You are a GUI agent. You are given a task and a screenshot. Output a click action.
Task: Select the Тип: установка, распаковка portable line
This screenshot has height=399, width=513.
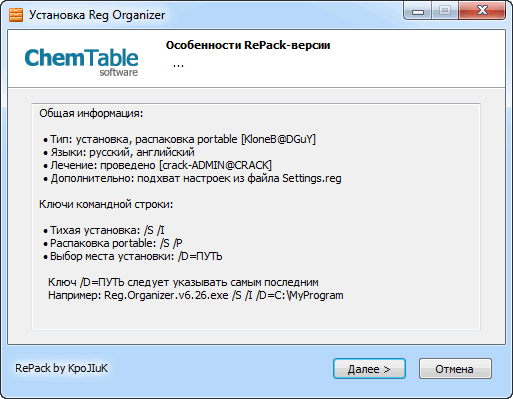[179, 139]
